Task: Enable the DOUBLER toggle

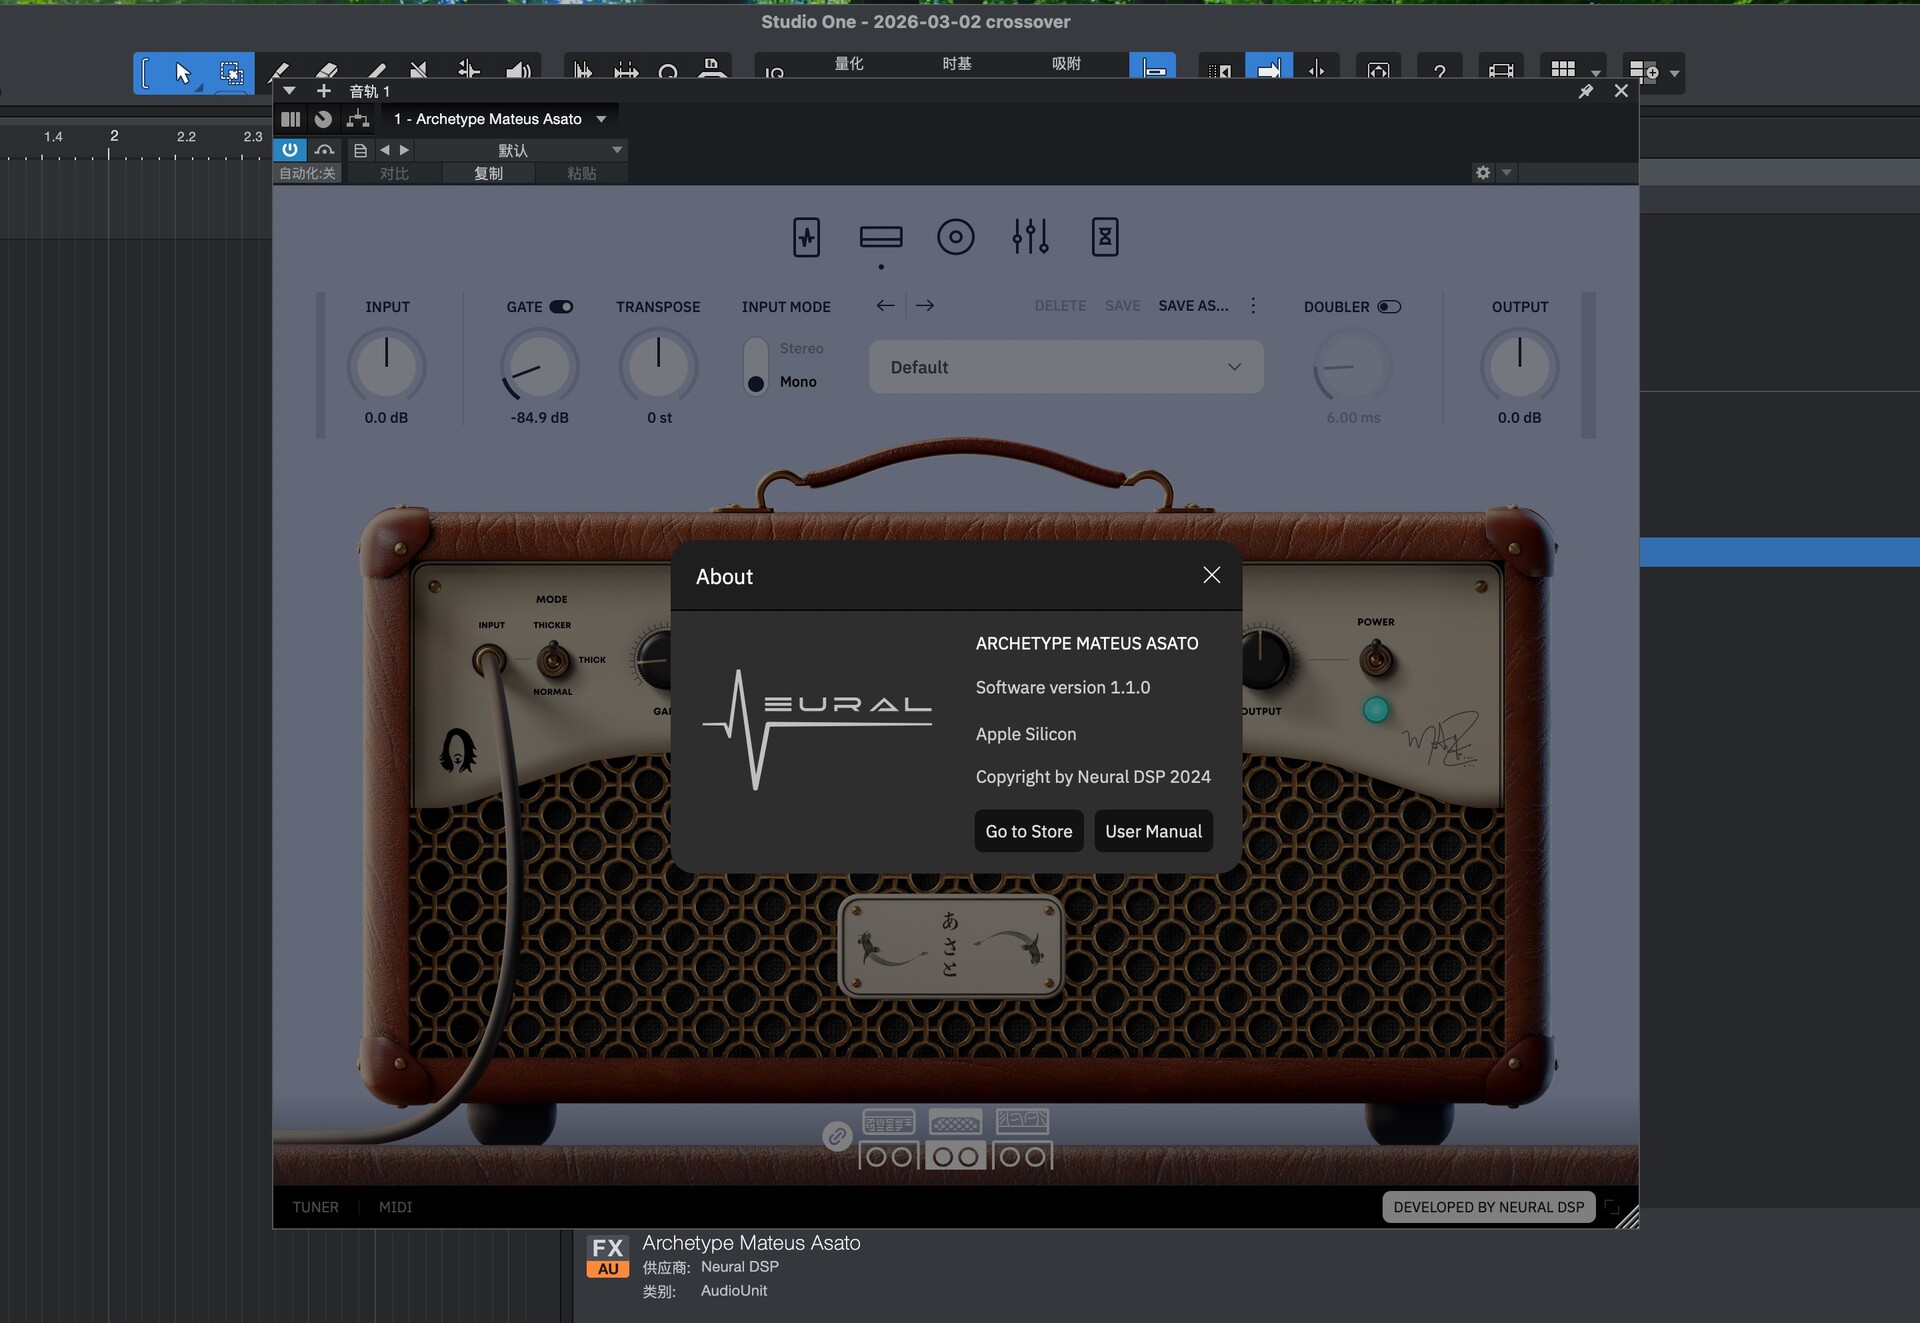Action: [x=1388, y=307]
